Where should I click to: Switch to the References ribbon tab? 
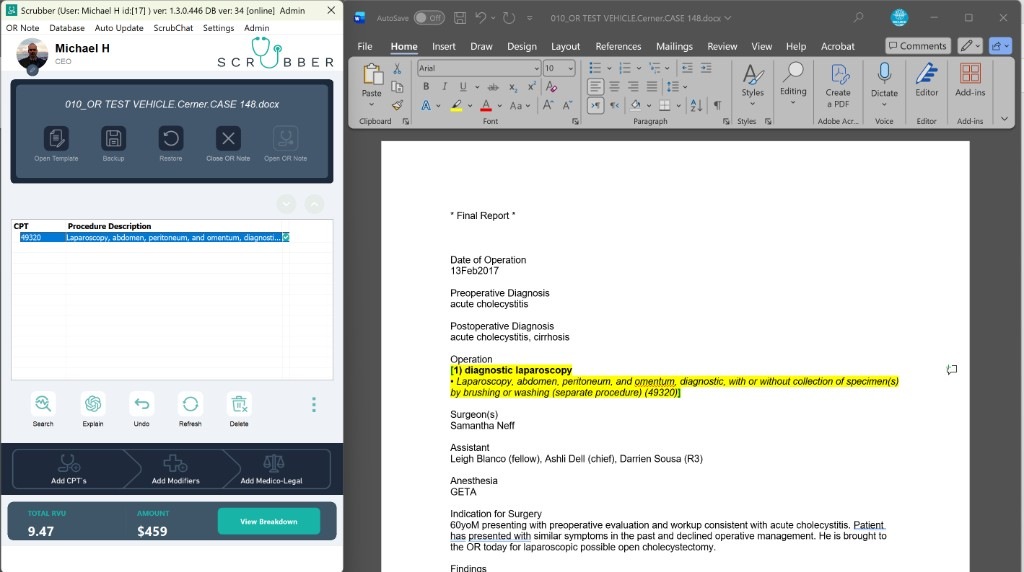pyautogui.click(x=618, y=46)
